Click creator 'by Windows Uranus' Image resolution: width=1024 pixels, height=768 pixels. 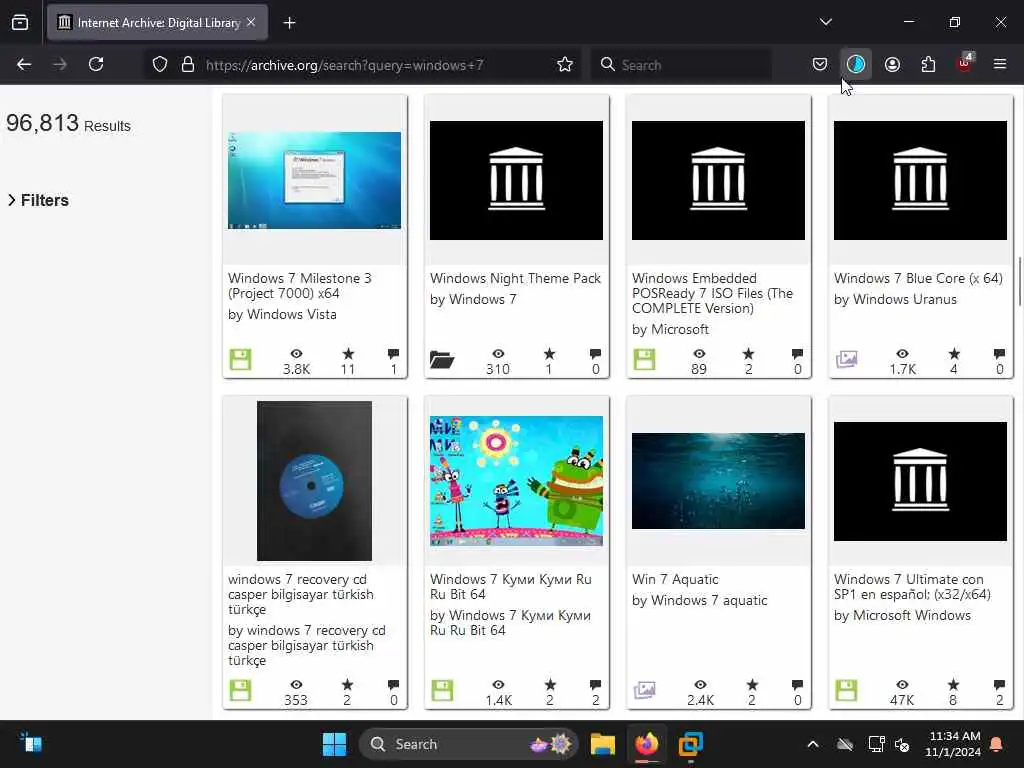point(895,299)
